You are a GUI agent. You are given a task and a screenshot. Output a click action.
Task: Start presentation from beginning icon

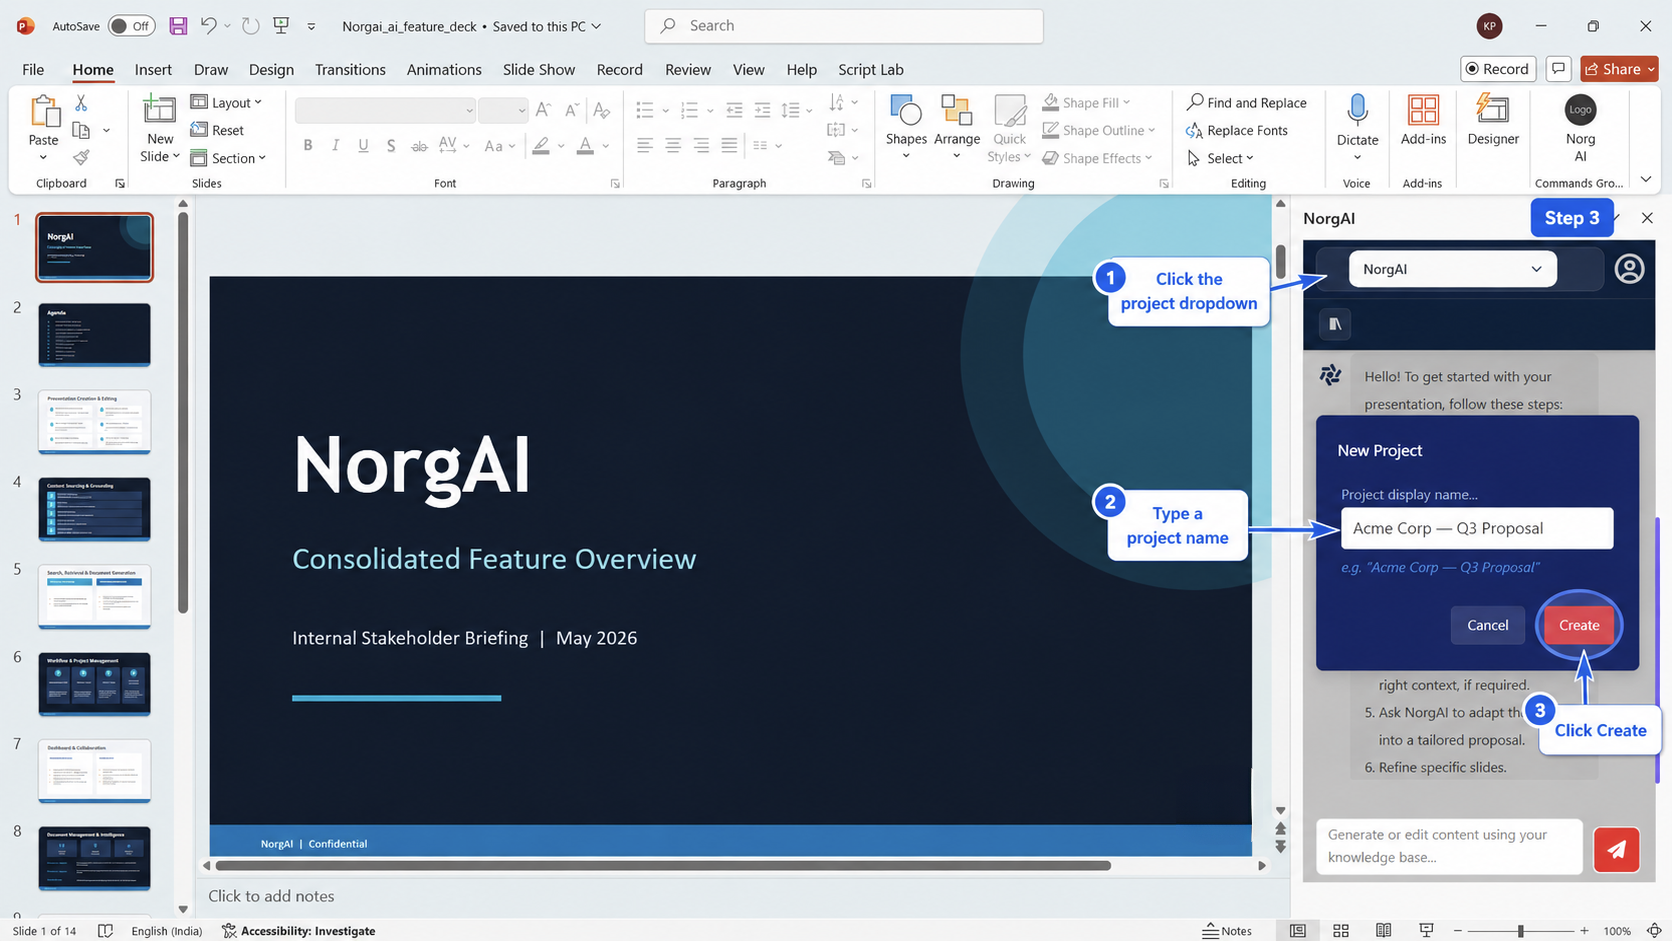pyautogui.click(x=281, y=26)
